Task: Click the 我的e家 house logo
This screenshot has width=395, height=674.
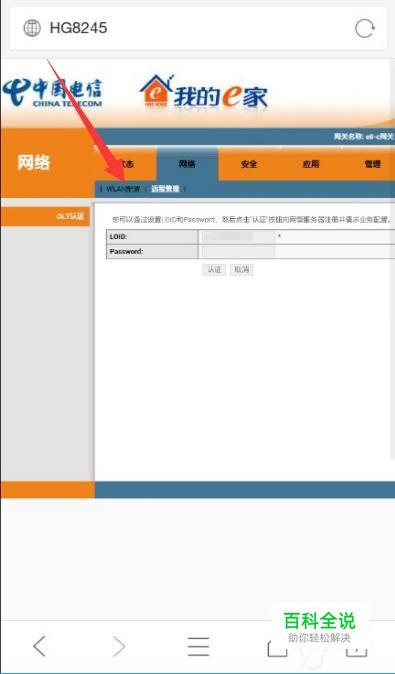Action: pyautogui.click(x=204, y=92)
